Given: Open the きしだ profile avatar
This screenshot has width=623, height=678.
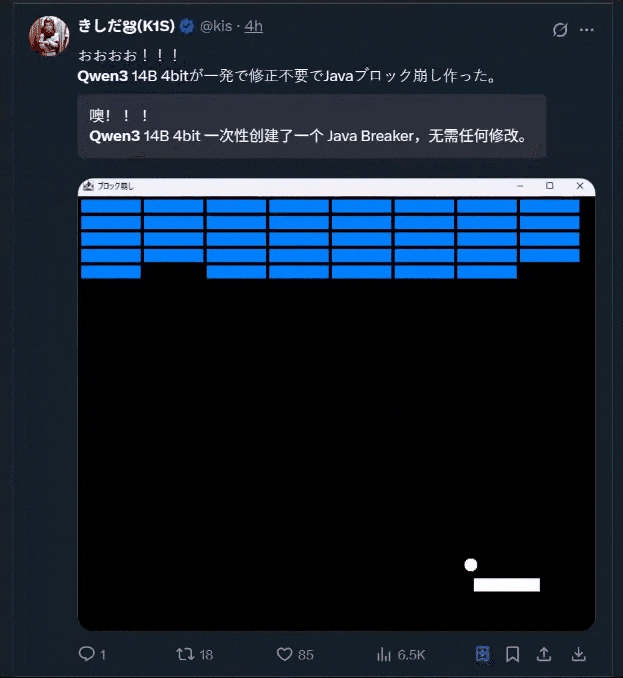Looking at the screenshot, I should (49, 36).
